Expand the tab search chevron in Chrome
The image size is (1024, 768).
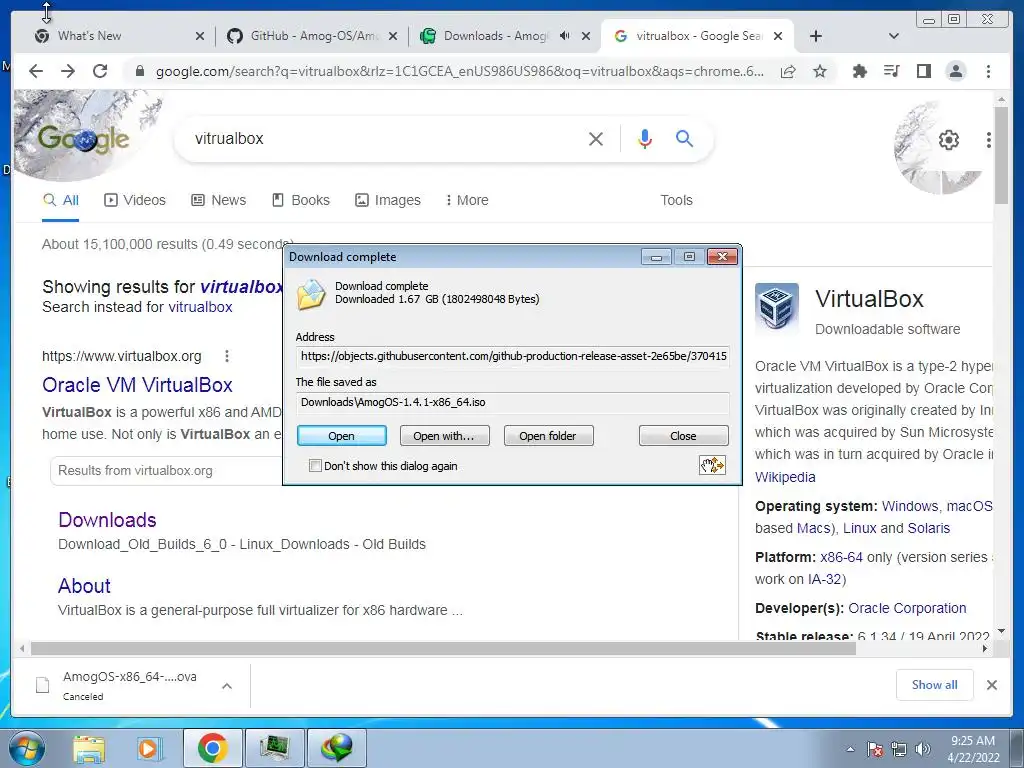click(894, 36)
